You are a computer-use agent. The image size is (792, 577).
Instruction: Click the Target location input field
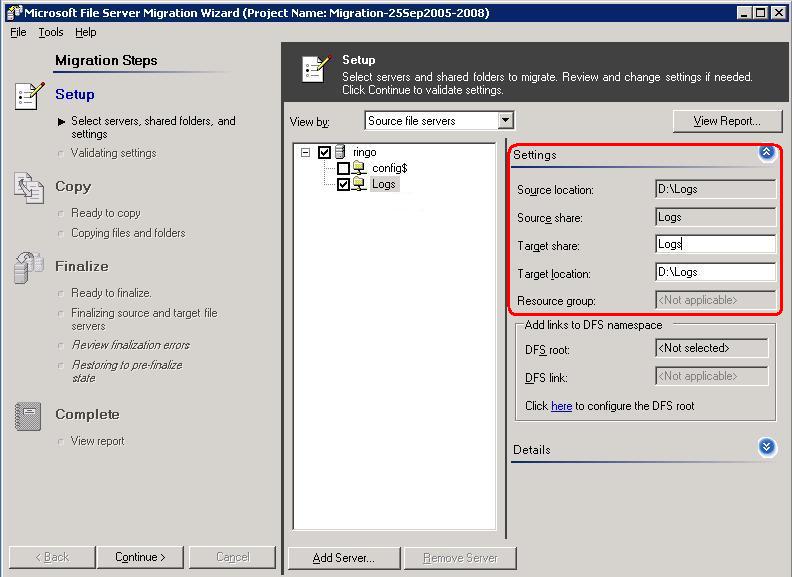[715, 272]
